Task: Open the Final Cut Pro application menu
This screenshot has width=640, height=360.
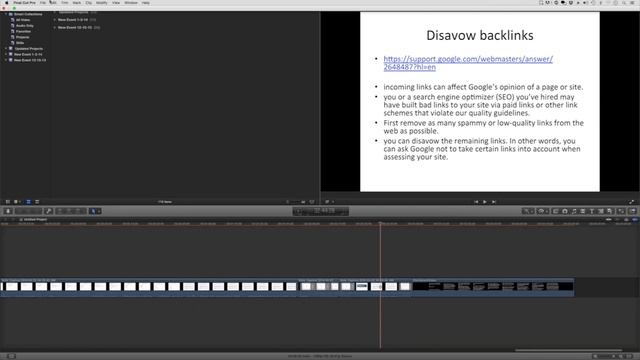Action: pyautogui.click(x=24, y=3)
